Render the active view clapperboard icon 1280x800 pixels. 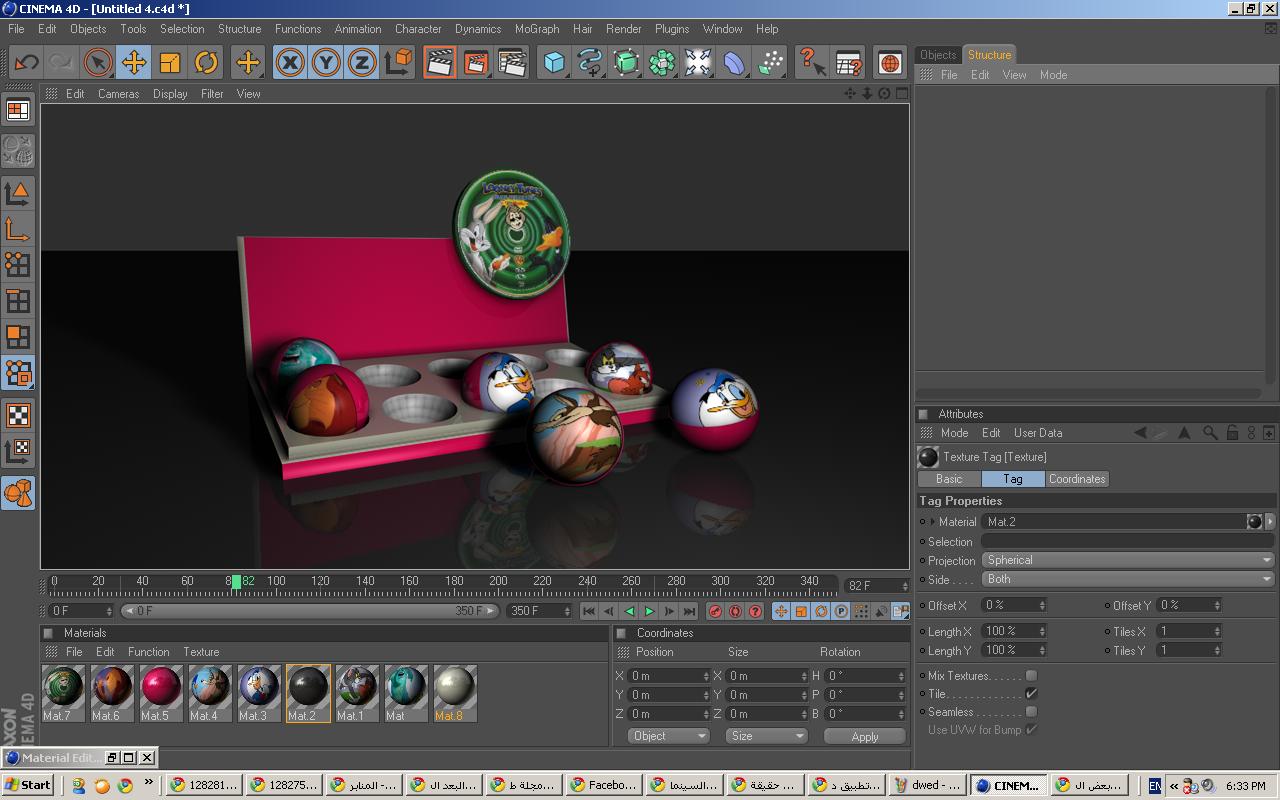click(x=440, y=63)
